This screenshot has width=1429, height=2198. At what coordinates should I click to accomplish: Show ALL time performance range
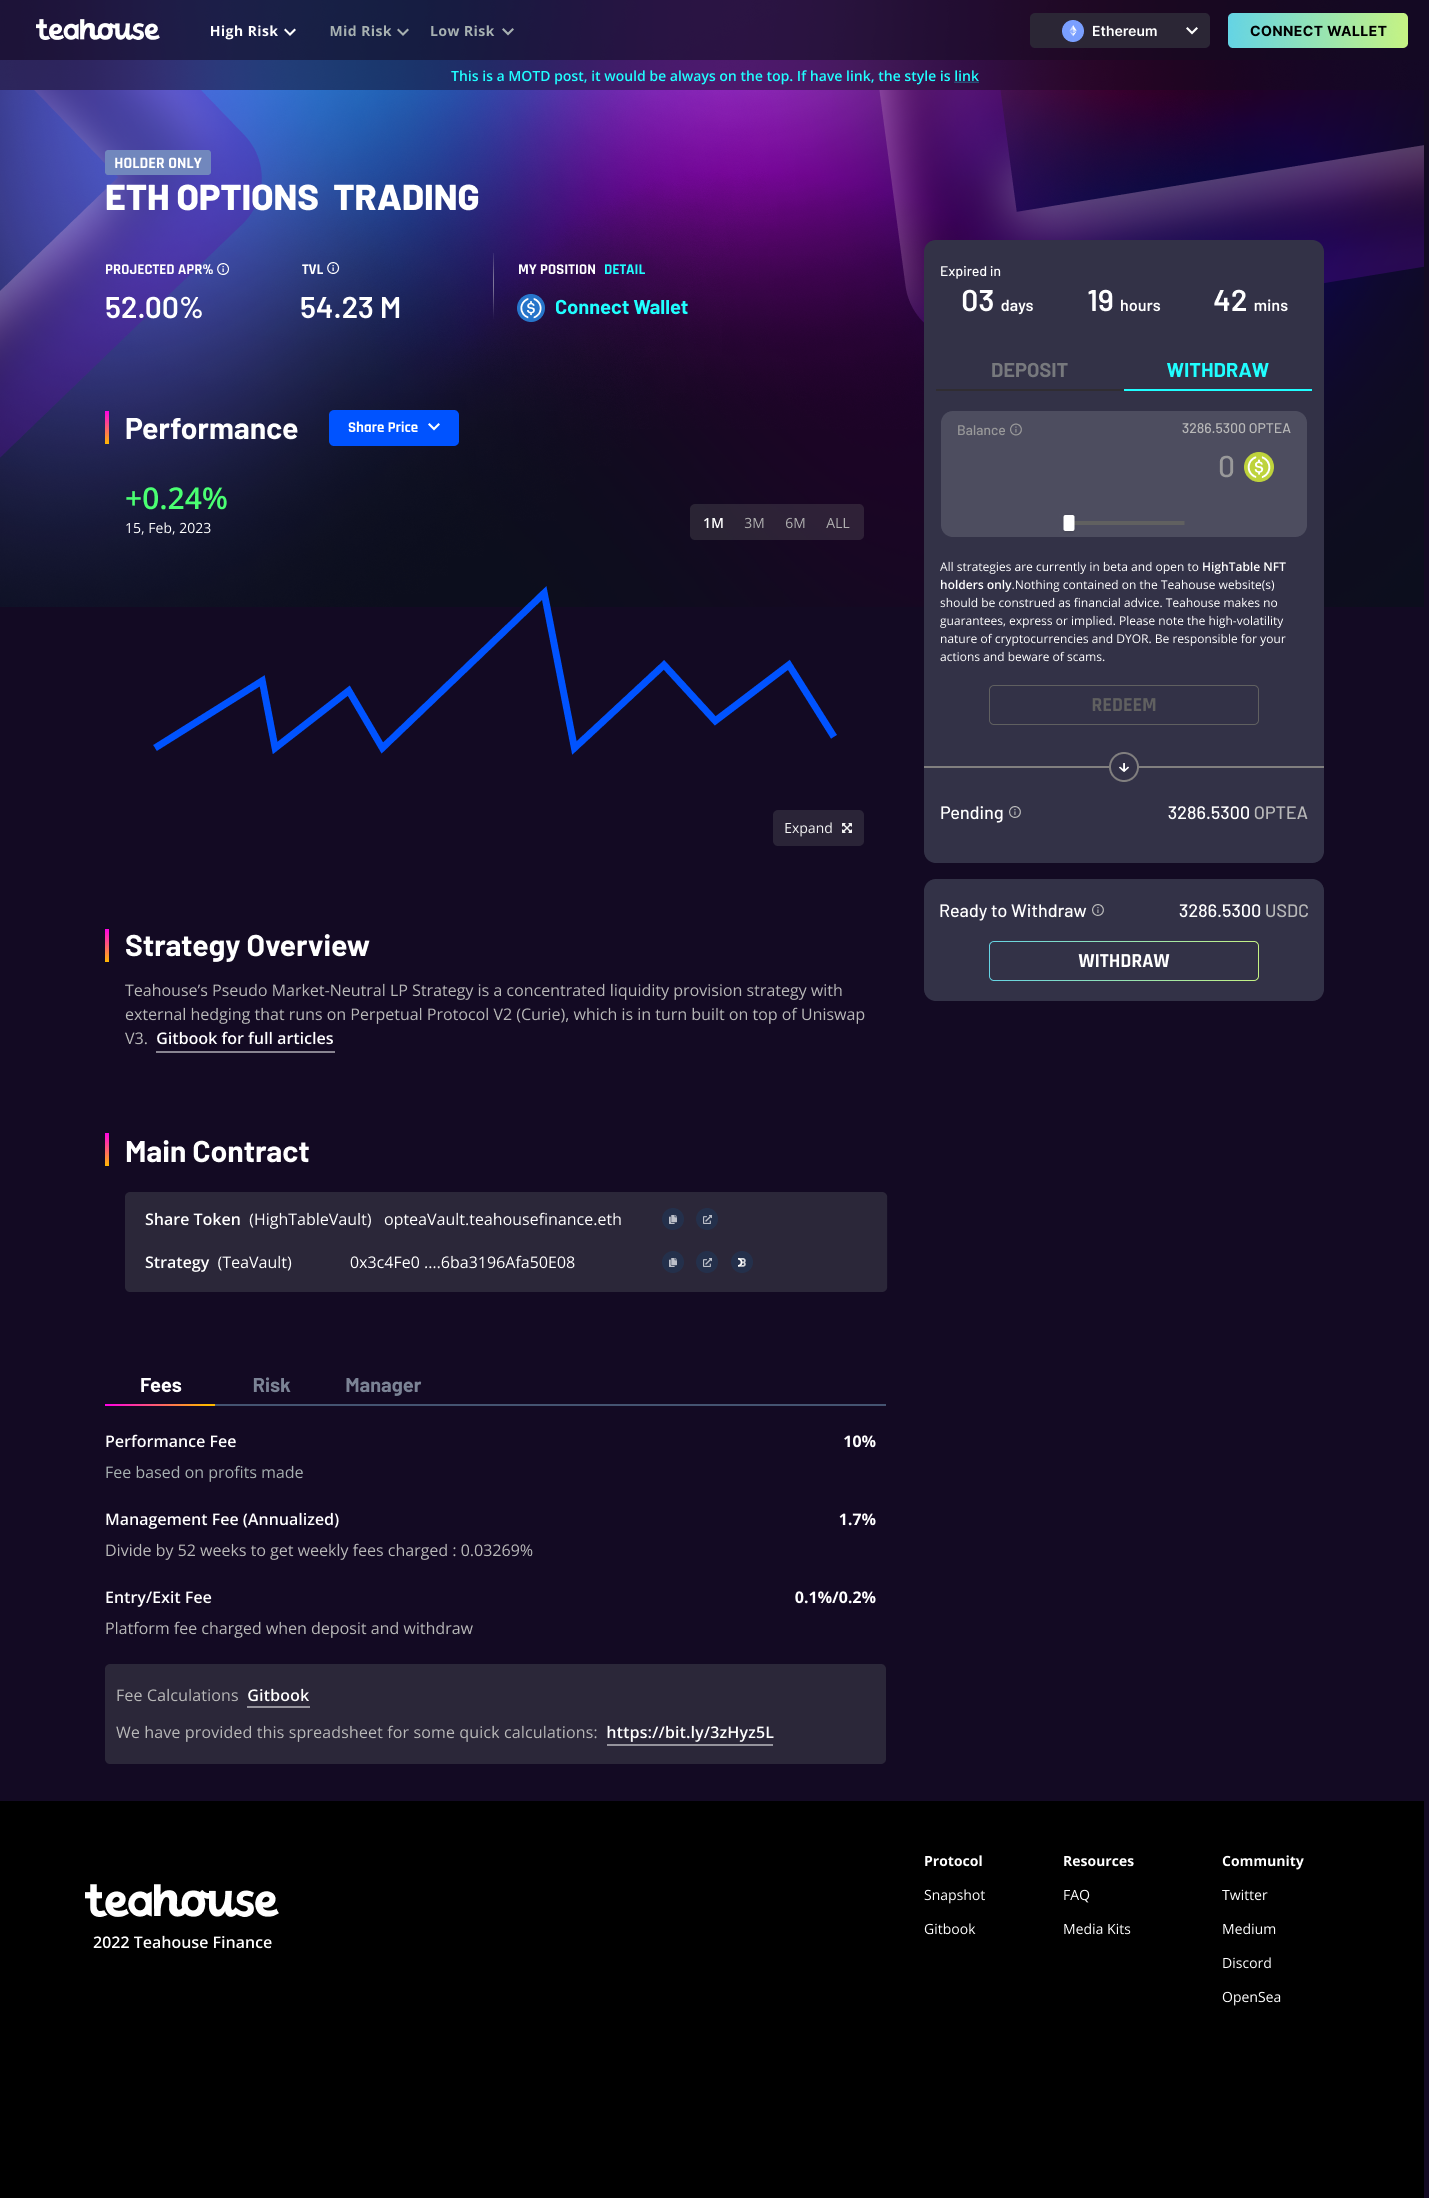tap(837, 523)
